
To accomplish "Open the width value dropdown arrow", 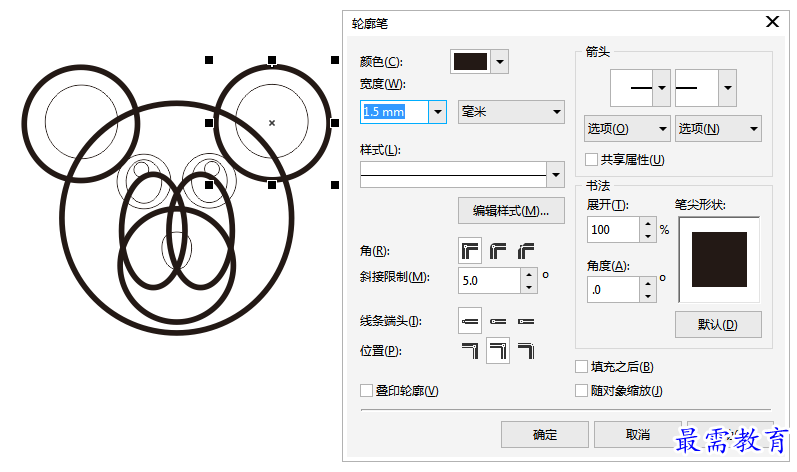I will pyautogui.click(x=438, y=112).
